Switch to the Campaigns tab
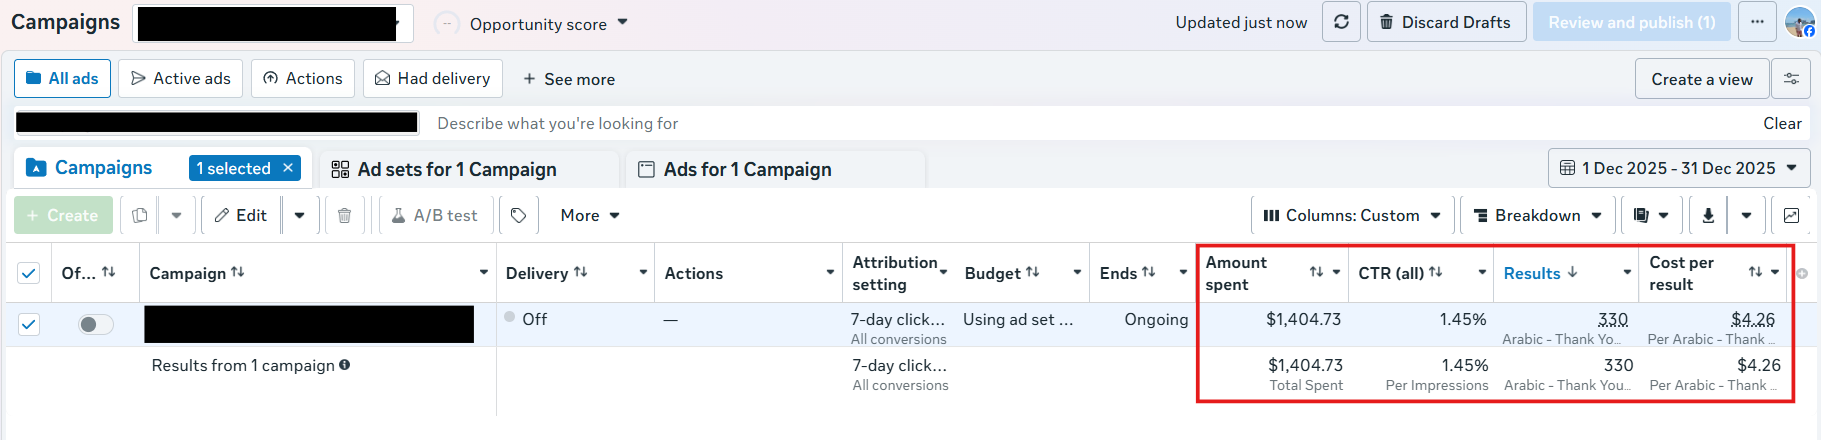Viewport: 1821px width, 440px height. coord(103,168)
